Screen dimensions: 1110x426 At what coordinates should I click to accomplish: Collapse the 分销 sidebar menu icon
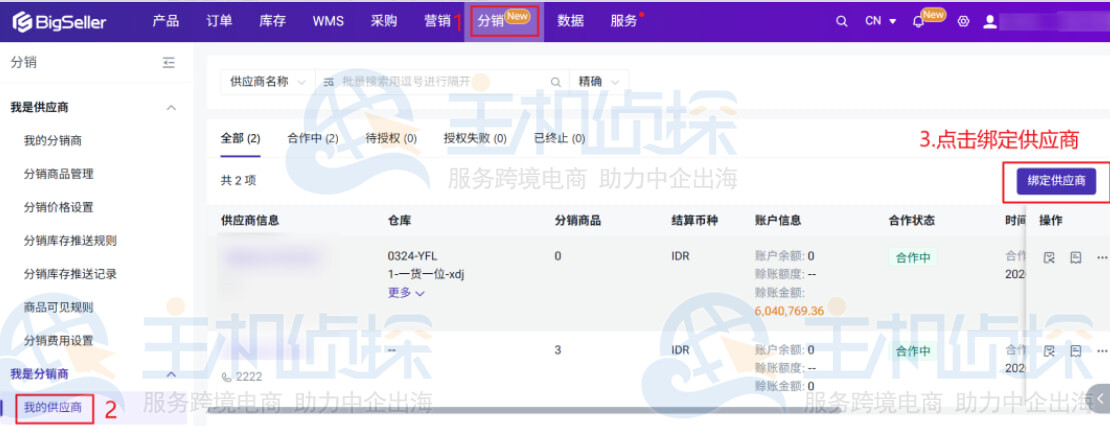pos(168,63)
